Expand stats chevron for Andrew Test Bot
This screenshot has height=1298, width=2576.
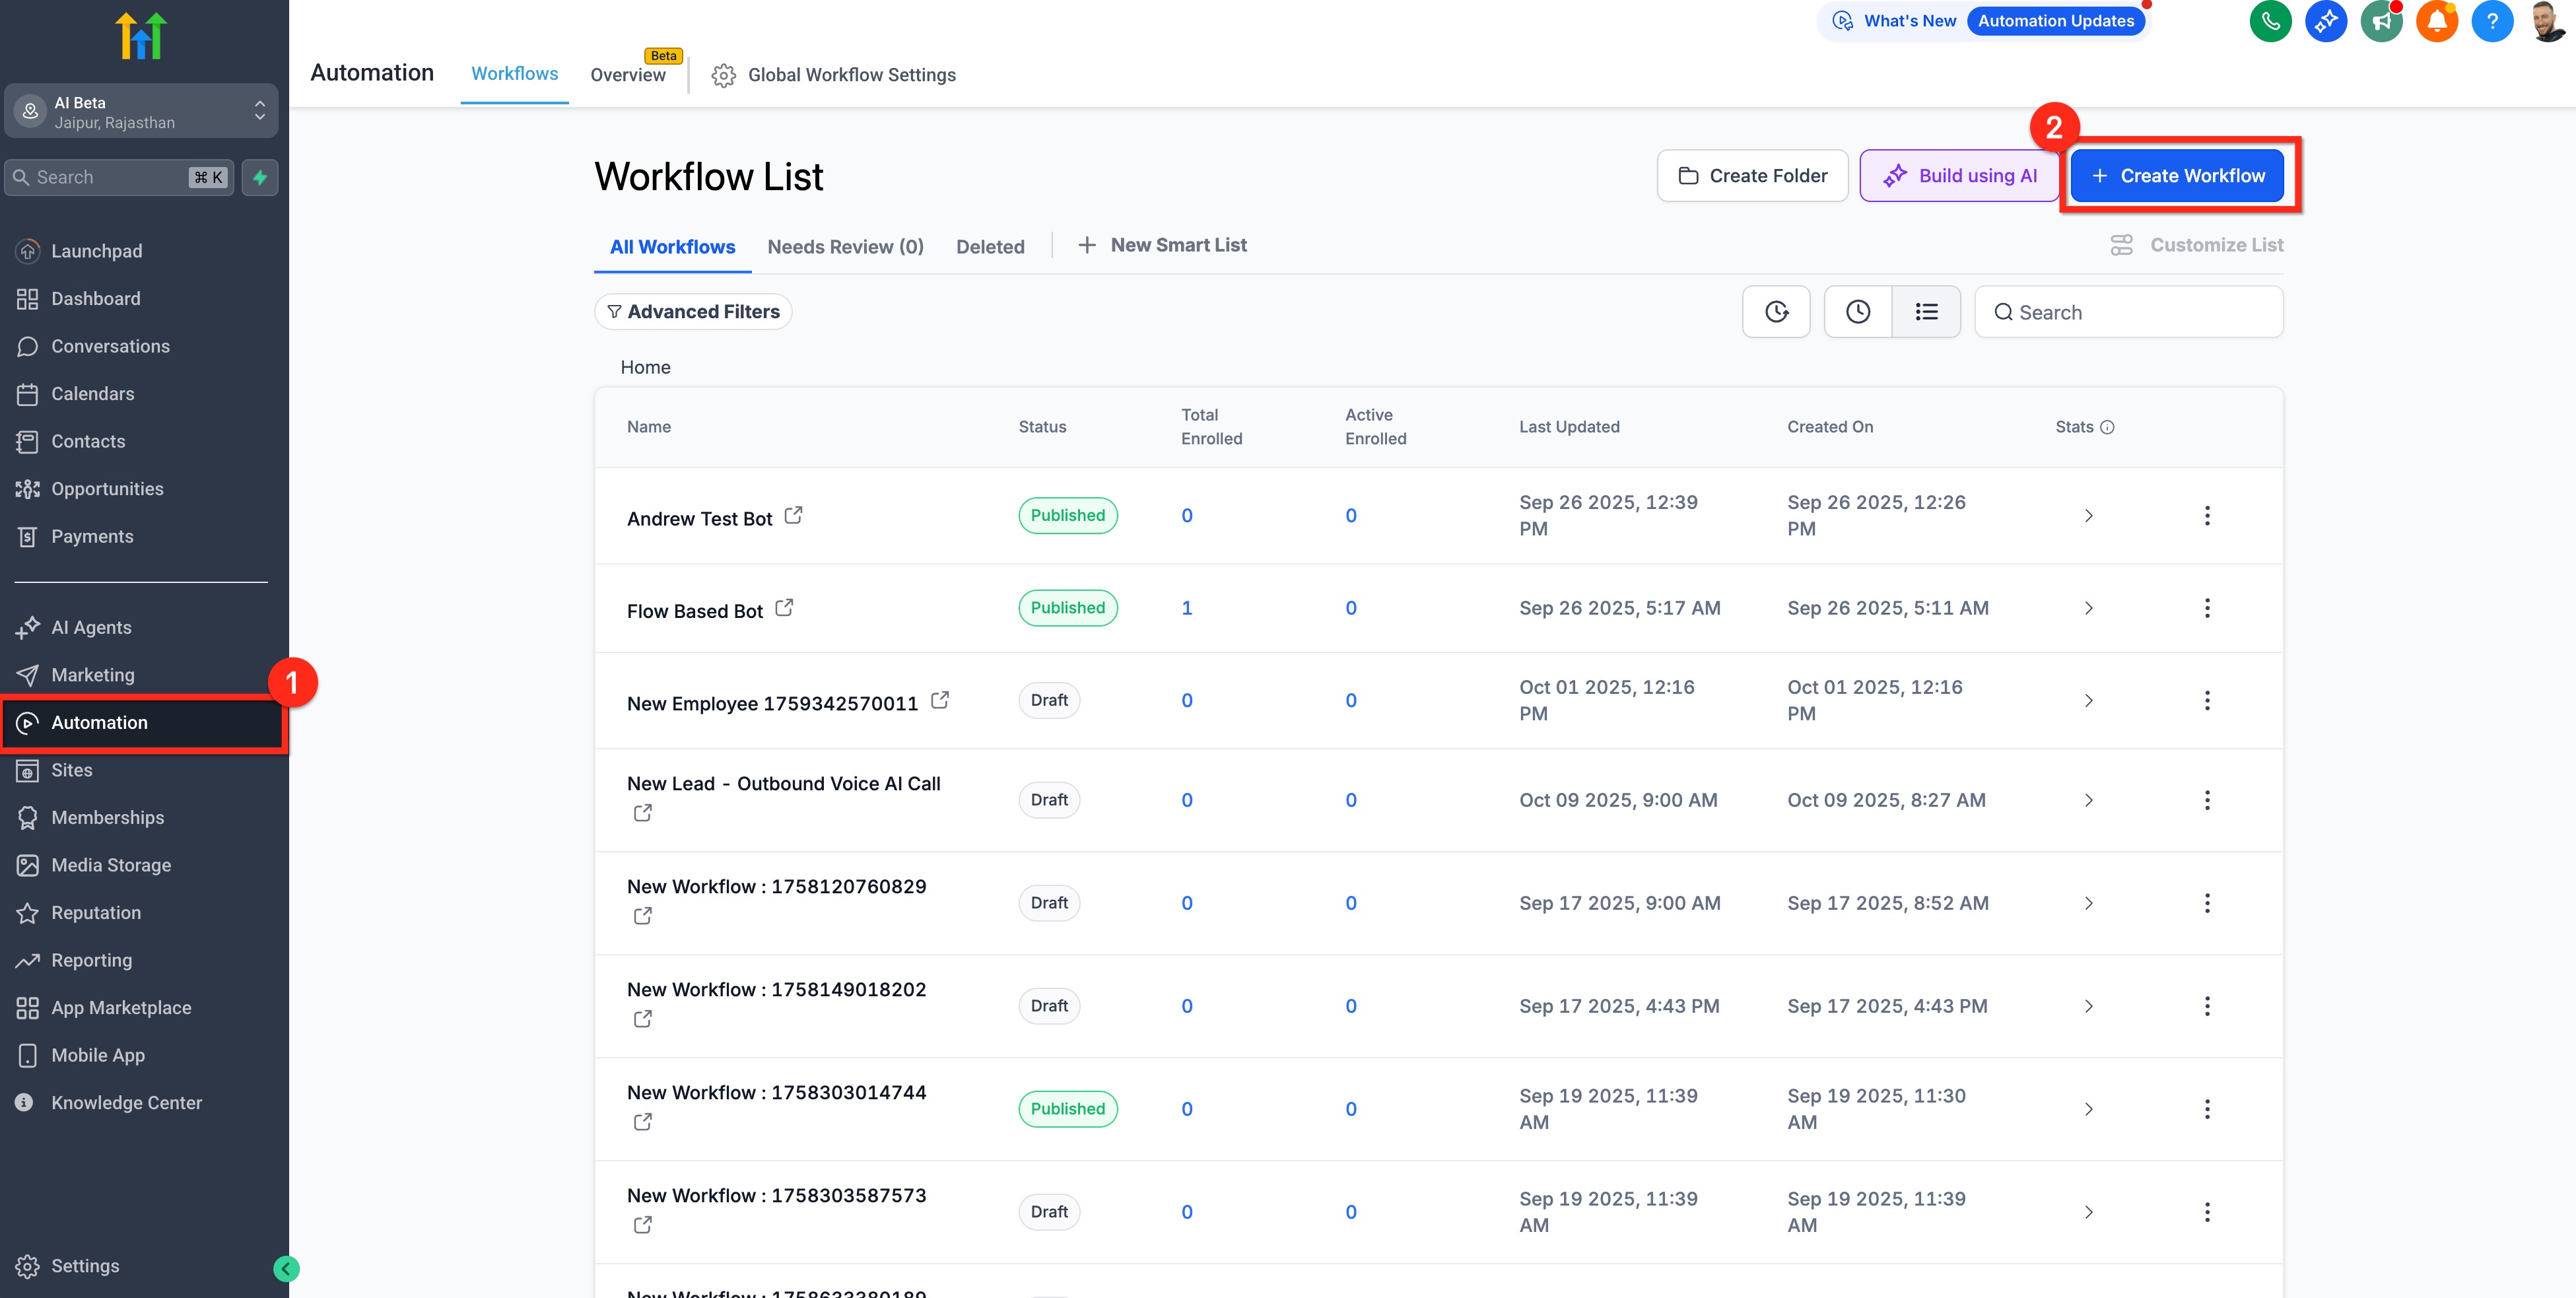click(x=2088, y=516)
